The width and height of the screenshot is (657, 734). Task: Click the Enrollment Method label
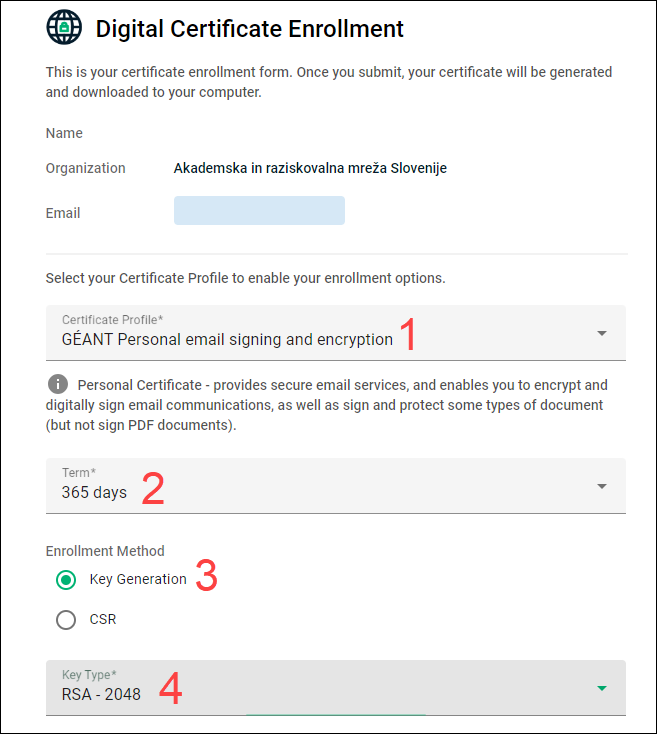pos(105,551)
